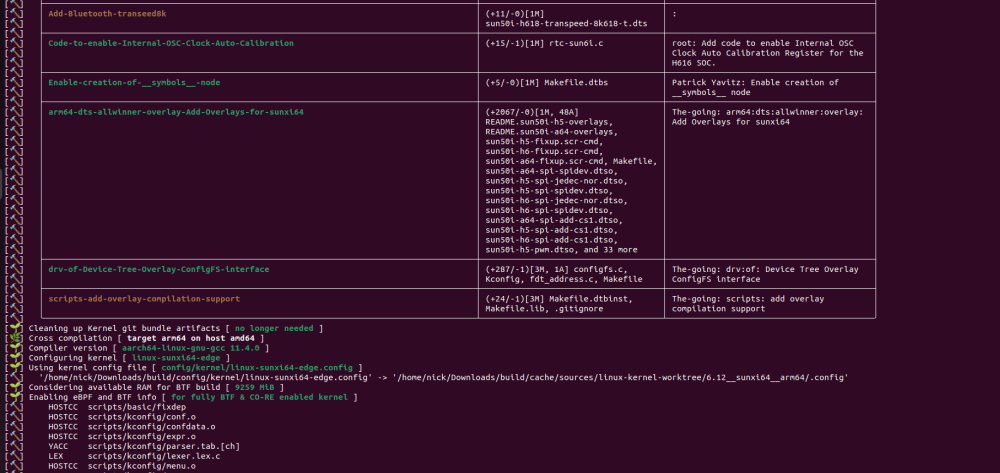
Task: Click the seedling icon beside "Cleaning up Kernel git bundle artifacts"
Action: coord(14,328)
